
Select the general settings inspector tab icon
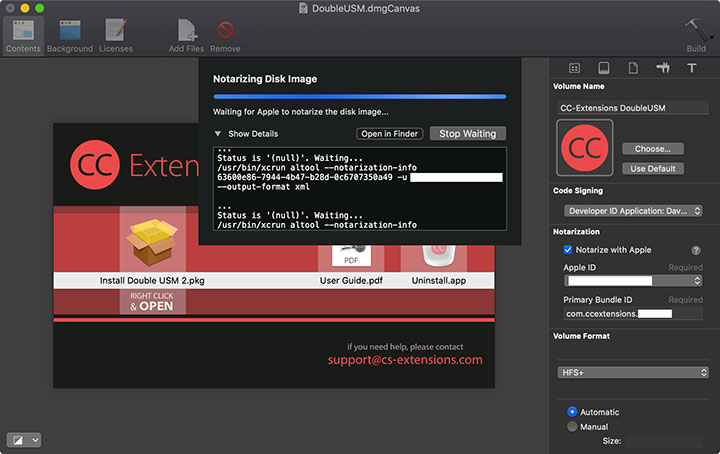(x=574, y=68)
